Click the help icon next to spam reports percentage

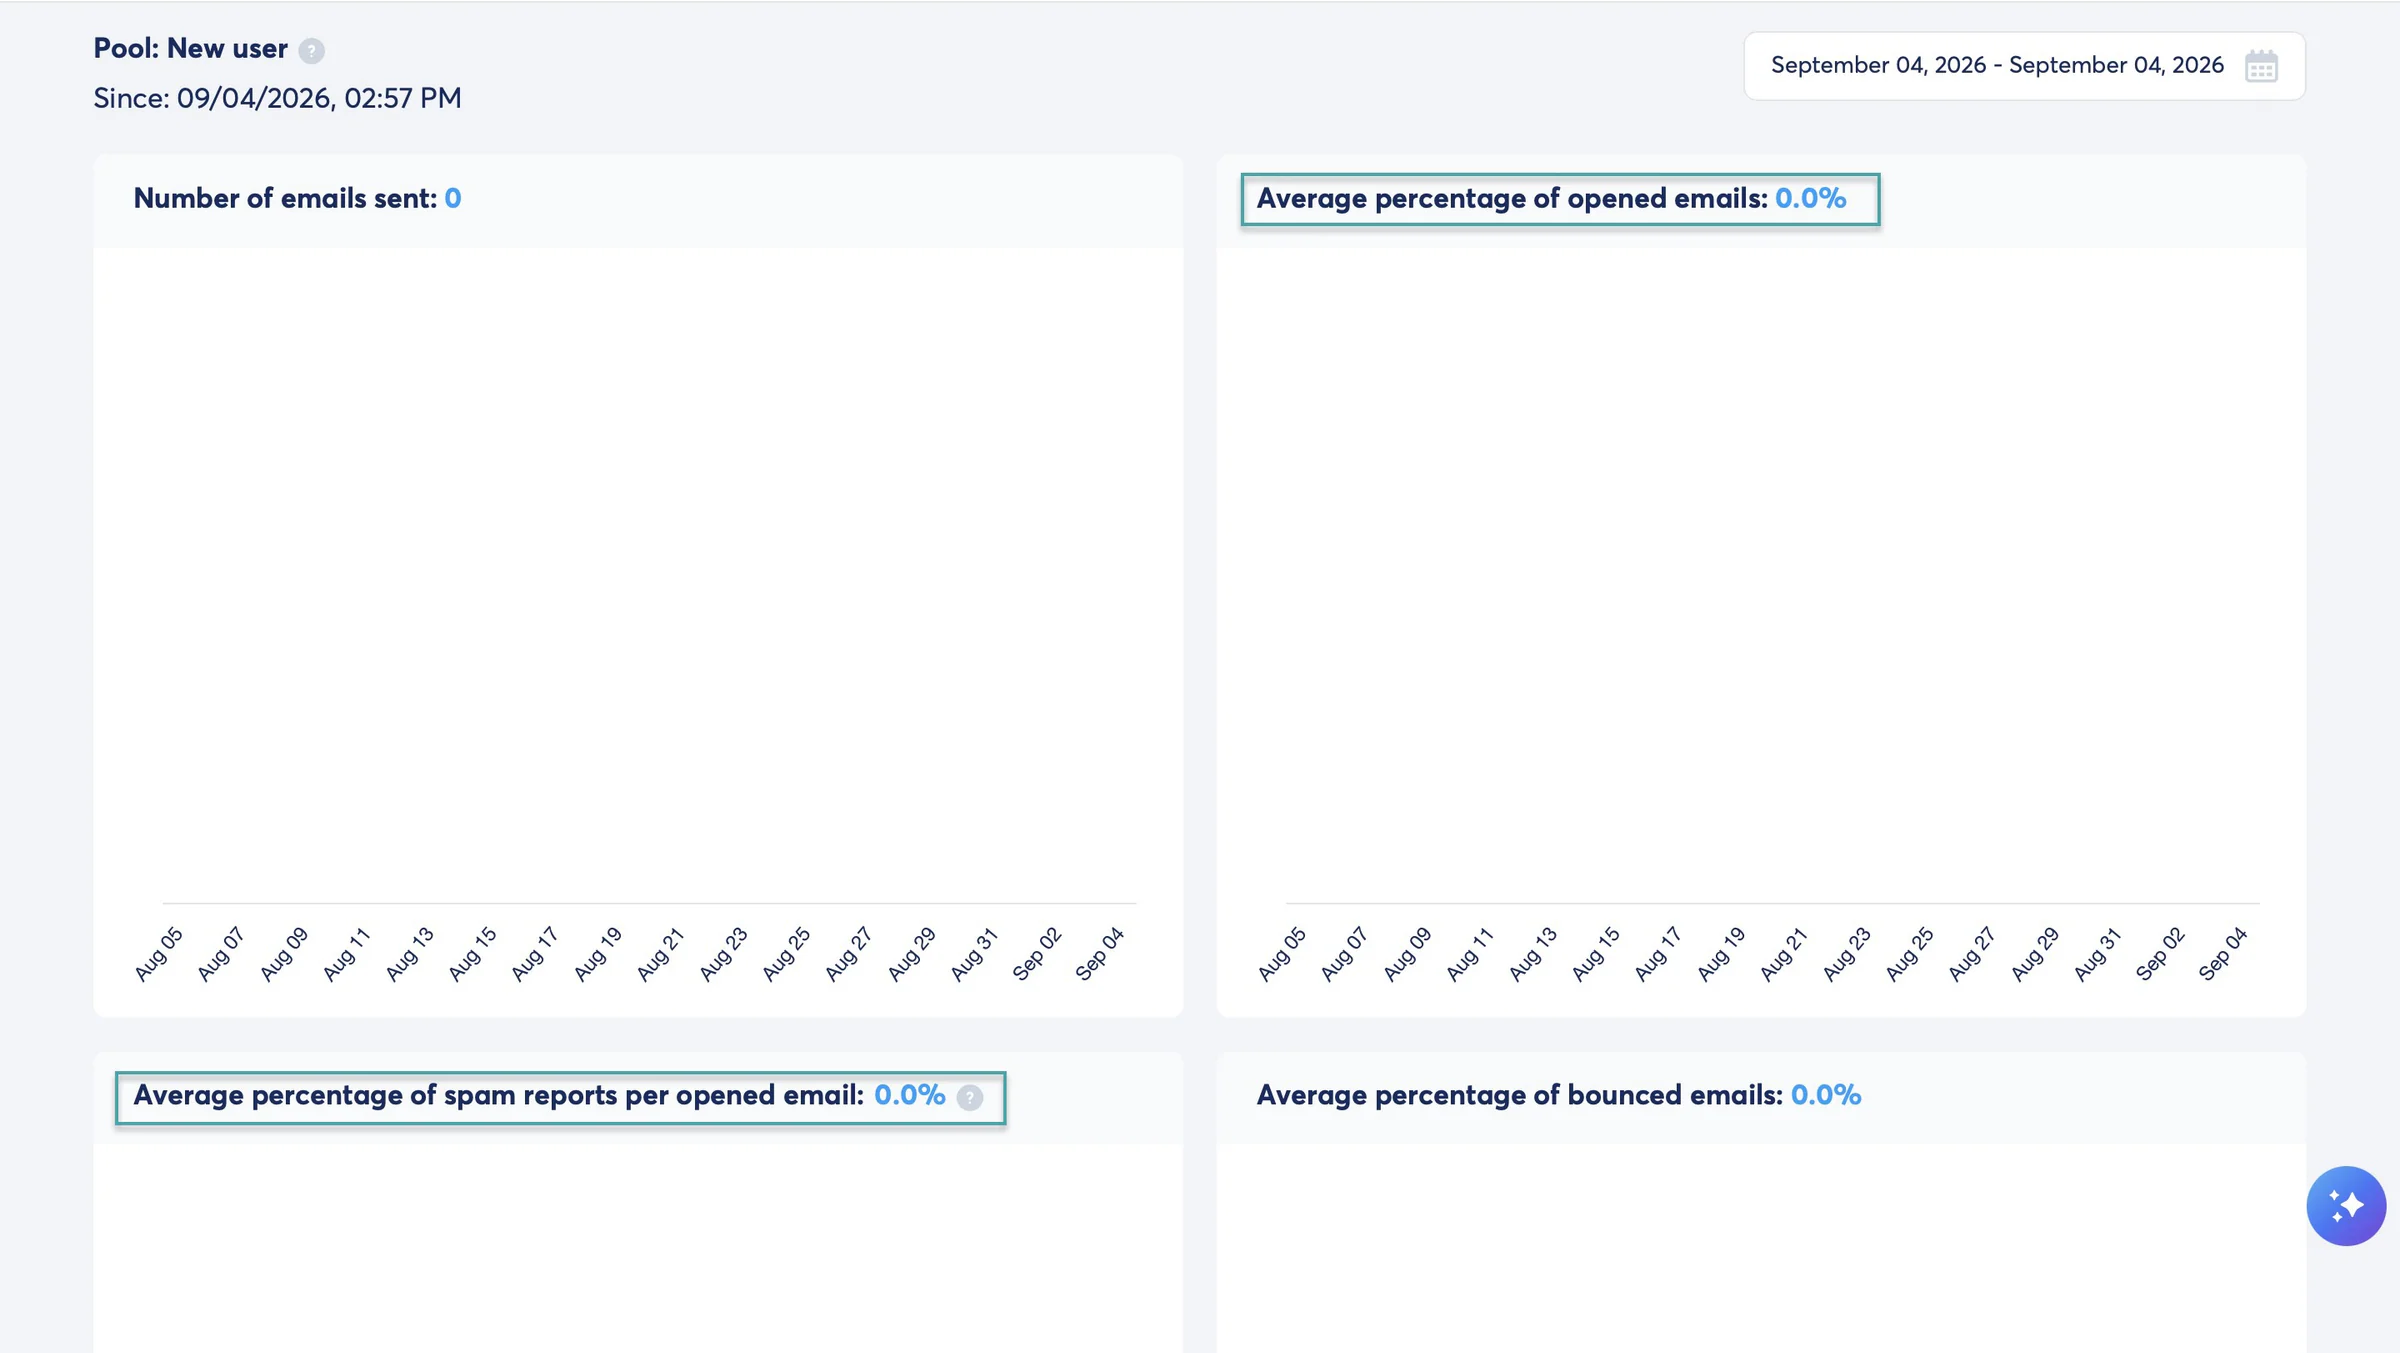click(969, 1098)
